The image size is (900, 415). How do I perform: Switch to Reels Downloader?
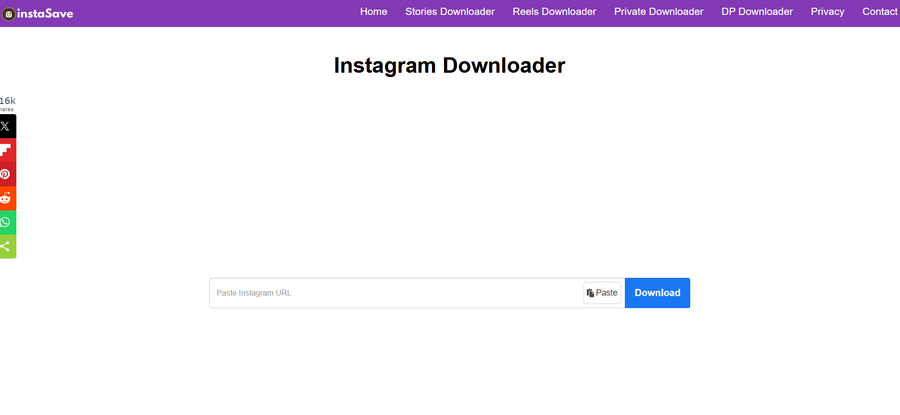pos(554,12)
